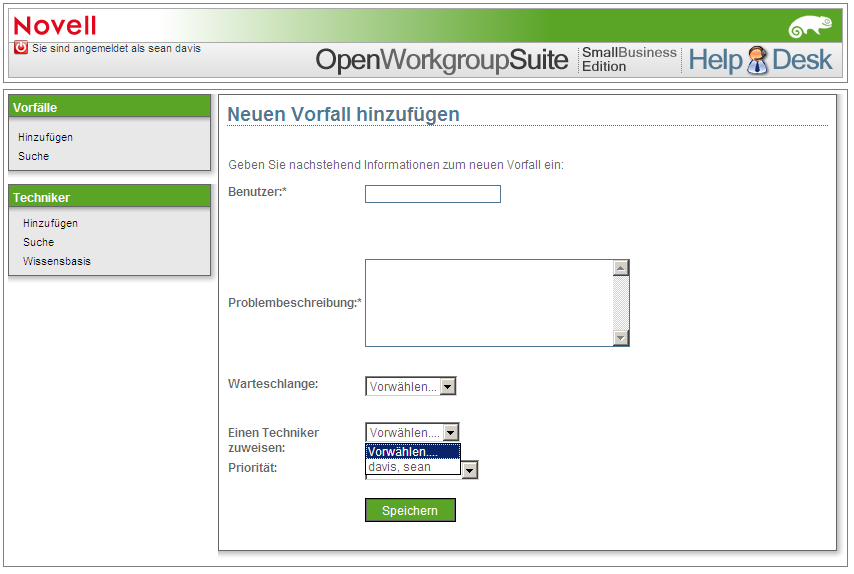Screen dimensions: 854x574
Task: Click 'Sie sind angemeldet als sean davis'
Action: coord(116,48)
